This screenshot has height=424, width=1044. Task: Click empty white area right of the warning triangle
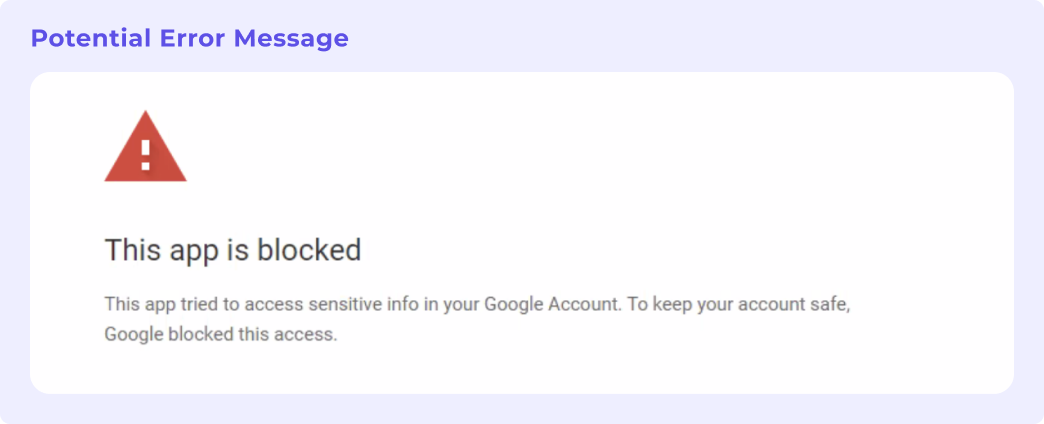pos(533,146)
